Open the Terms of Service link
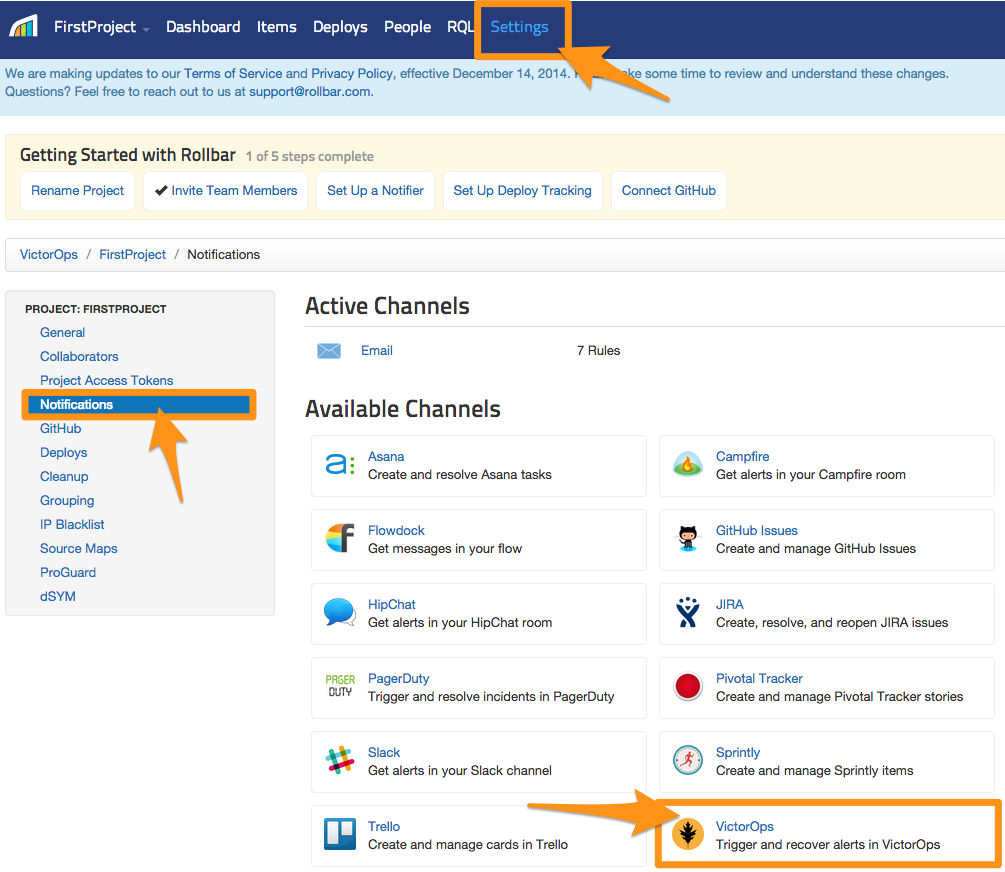Screen dimensions: 1005x872 tap(233, 73)
